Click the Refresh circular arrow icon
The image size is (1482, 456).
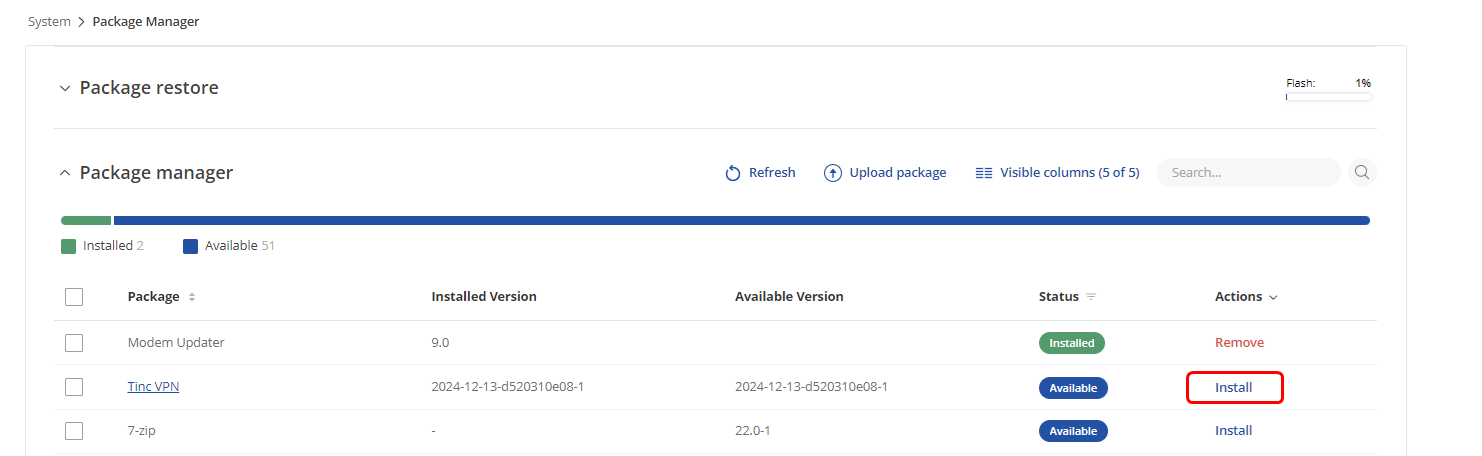[x=733, y=173]
